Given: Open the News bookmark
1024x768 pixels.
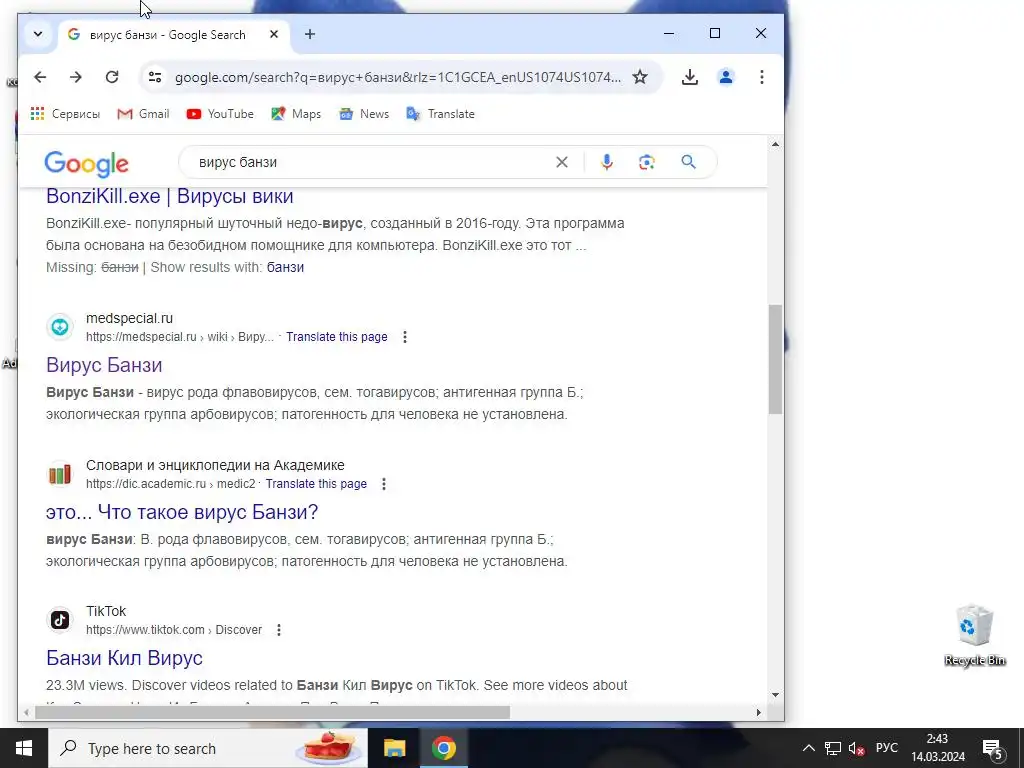Looking at the screenshot, I should (x=364, y=114).
